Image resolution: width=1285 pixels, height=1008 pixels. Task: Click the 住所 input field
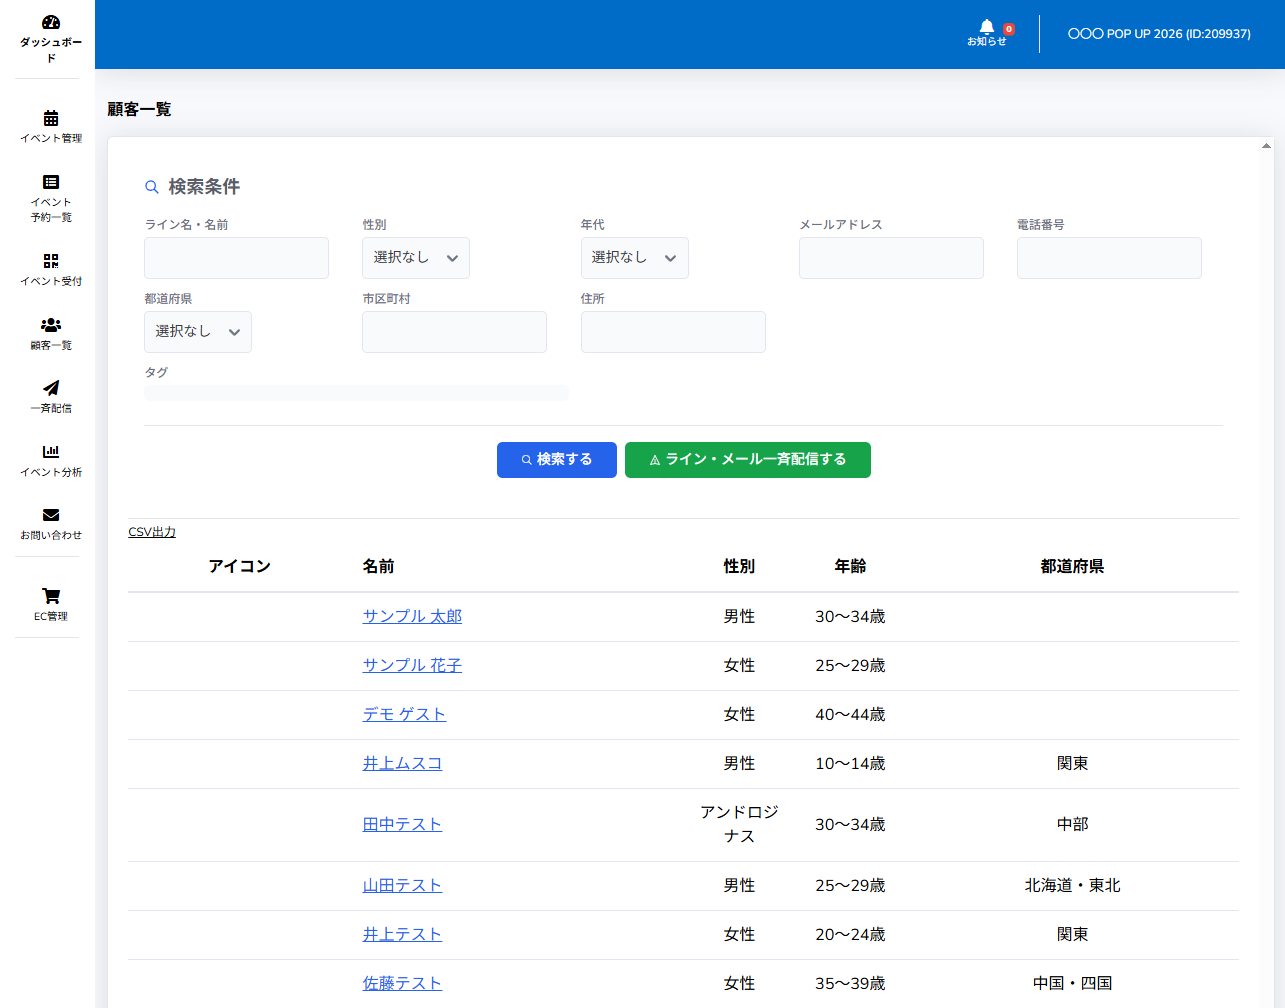click(x=673, y=332)
